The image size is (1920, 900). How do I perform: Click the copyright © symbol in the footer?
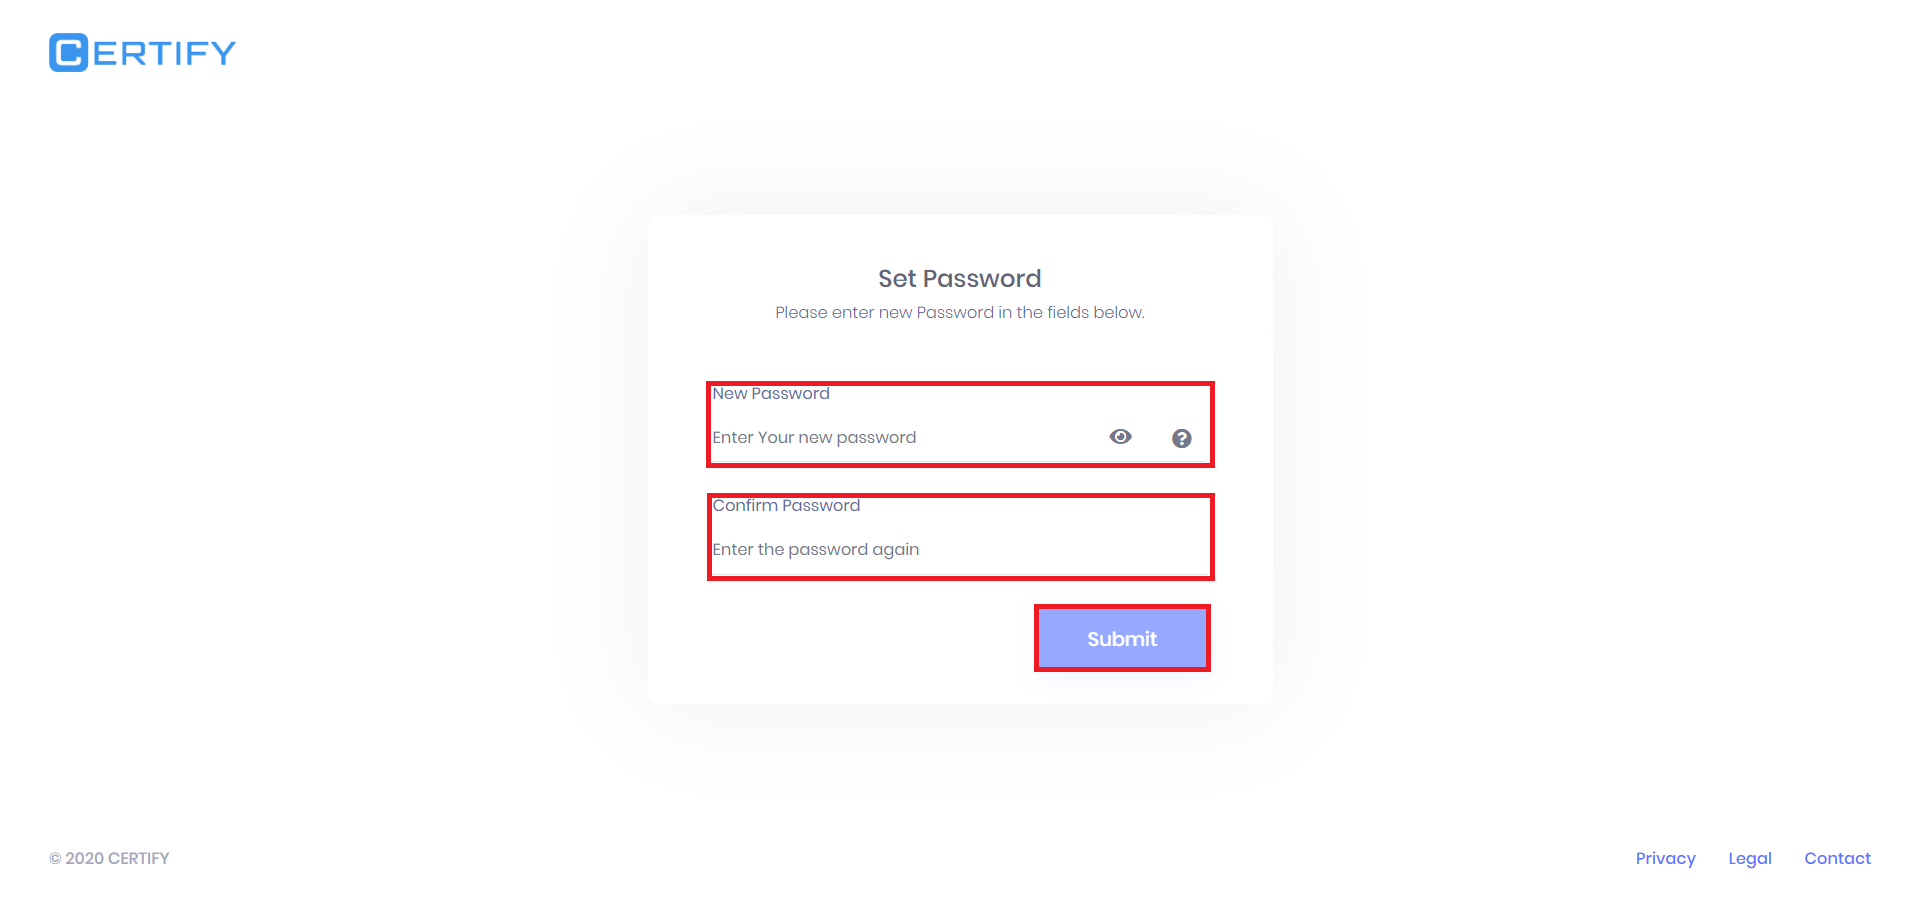55,859
